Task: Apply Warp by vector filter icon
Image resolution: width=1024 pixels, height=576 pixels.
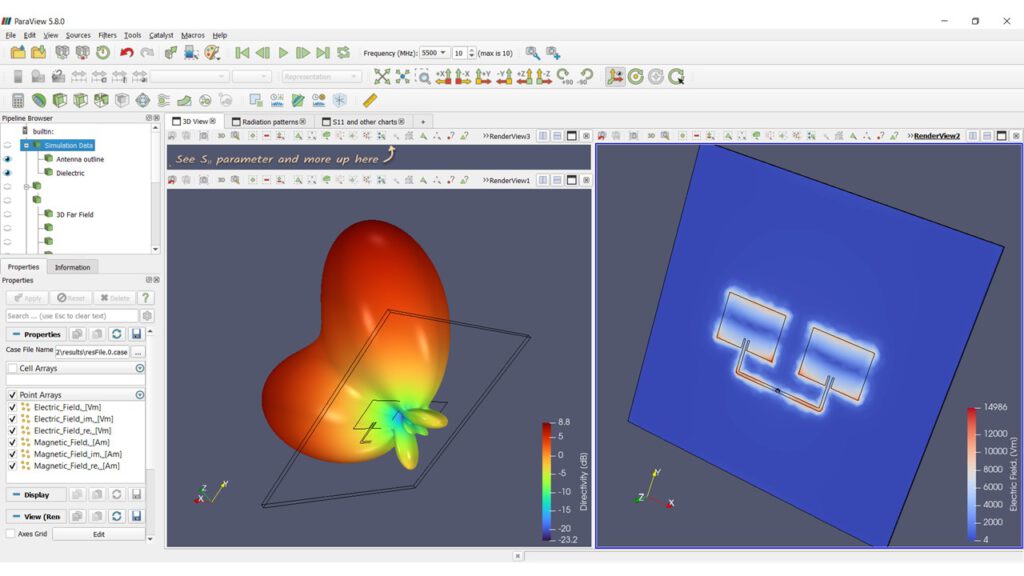Action: pos(184,101)
